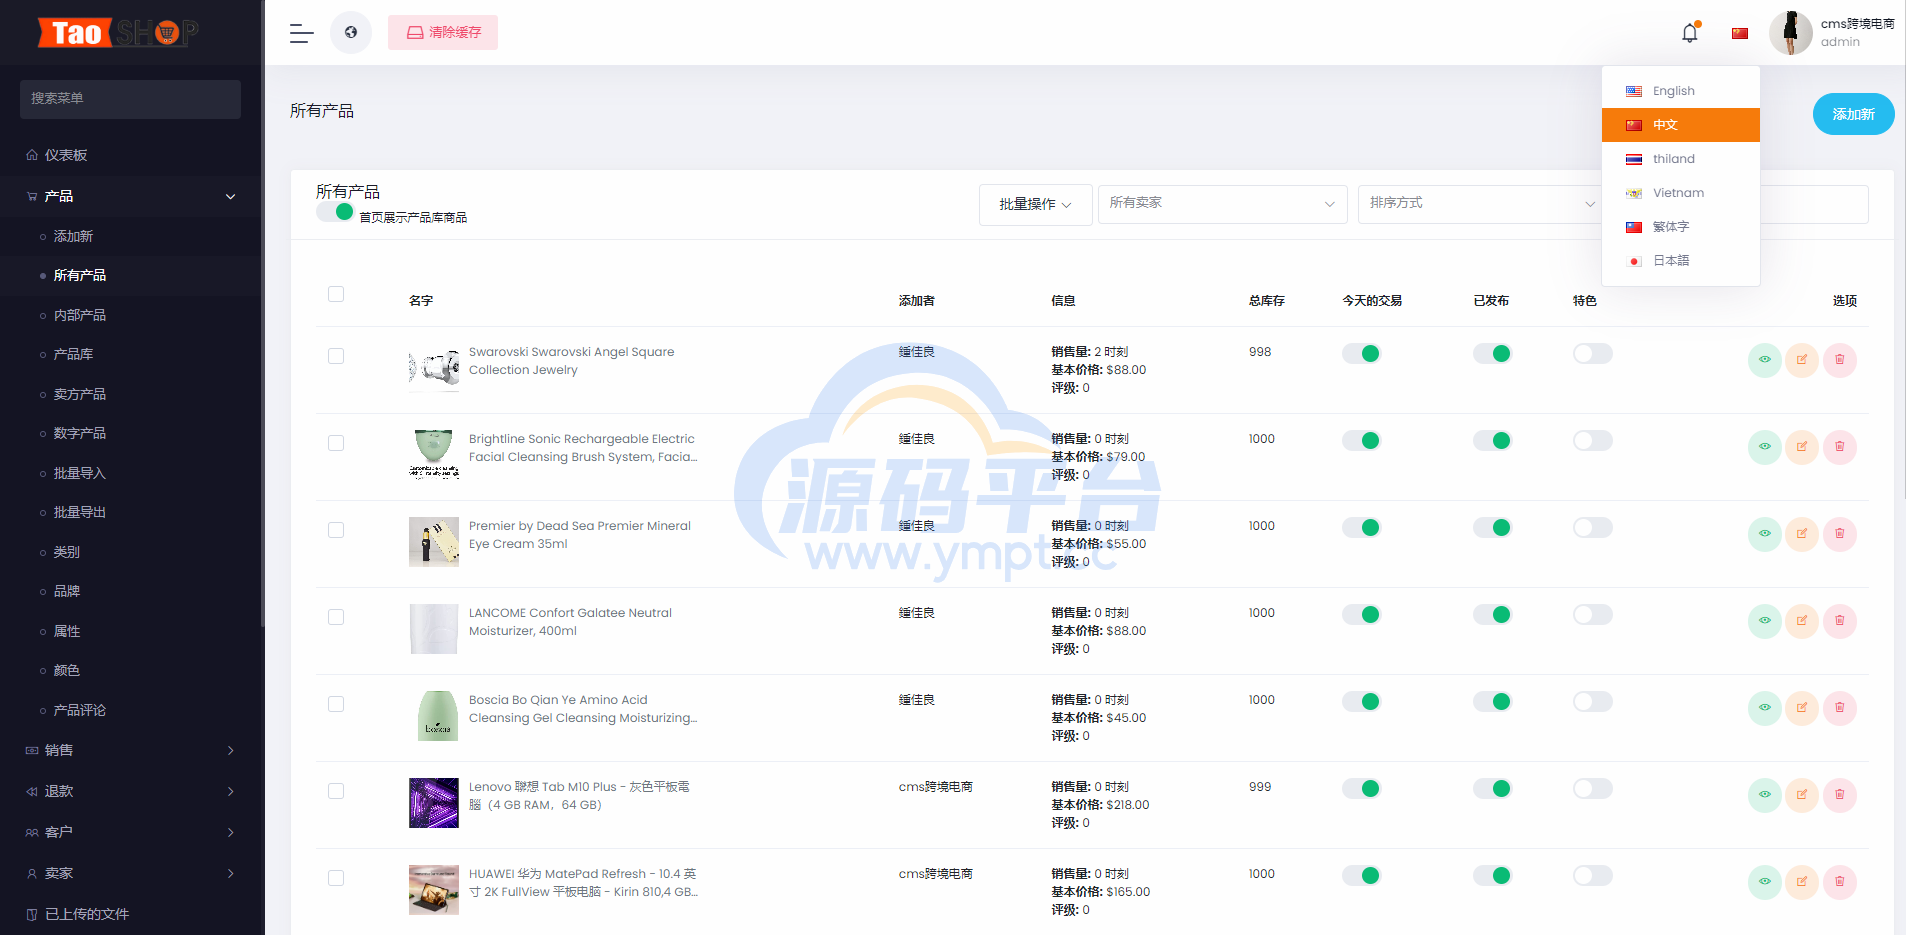
Task: Open the 排序方式 sort dropdown
Action: [x=1481, y=203]
